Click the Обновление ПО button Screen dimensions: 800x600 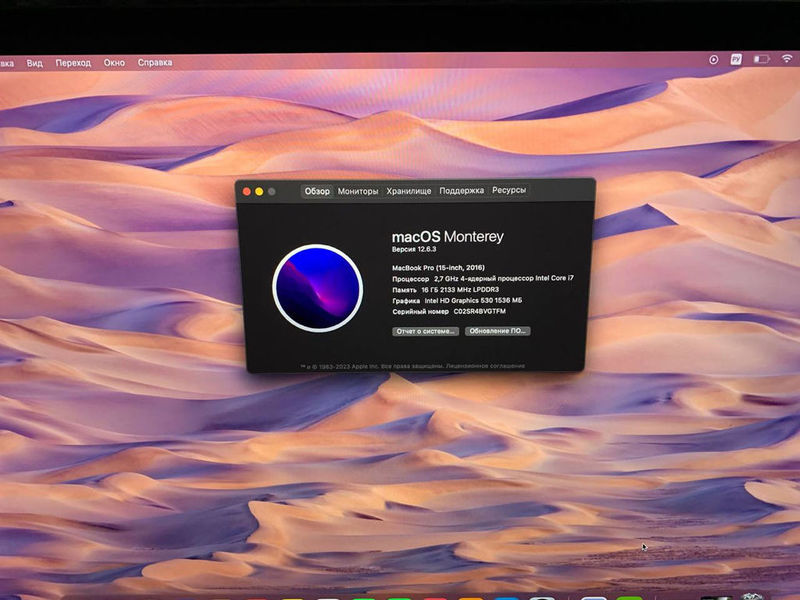click(x=497, y=331)
